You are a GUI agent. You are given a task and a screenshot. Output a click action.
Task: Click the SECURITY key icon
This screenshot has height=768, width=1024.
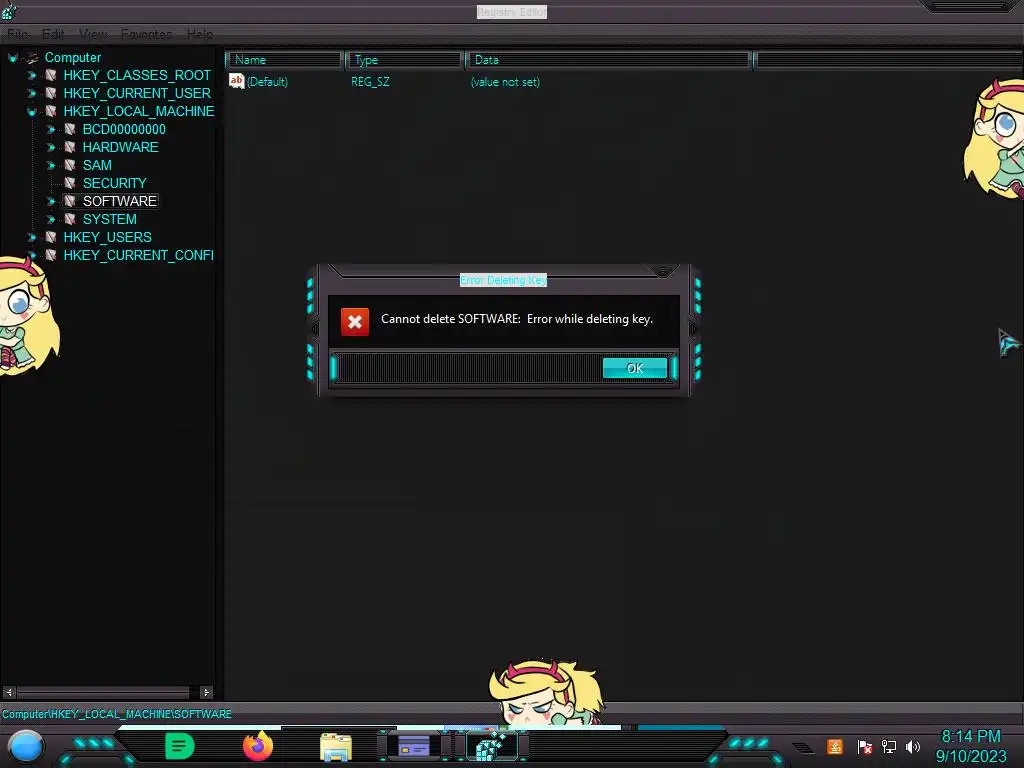click(x=70, y=183)
